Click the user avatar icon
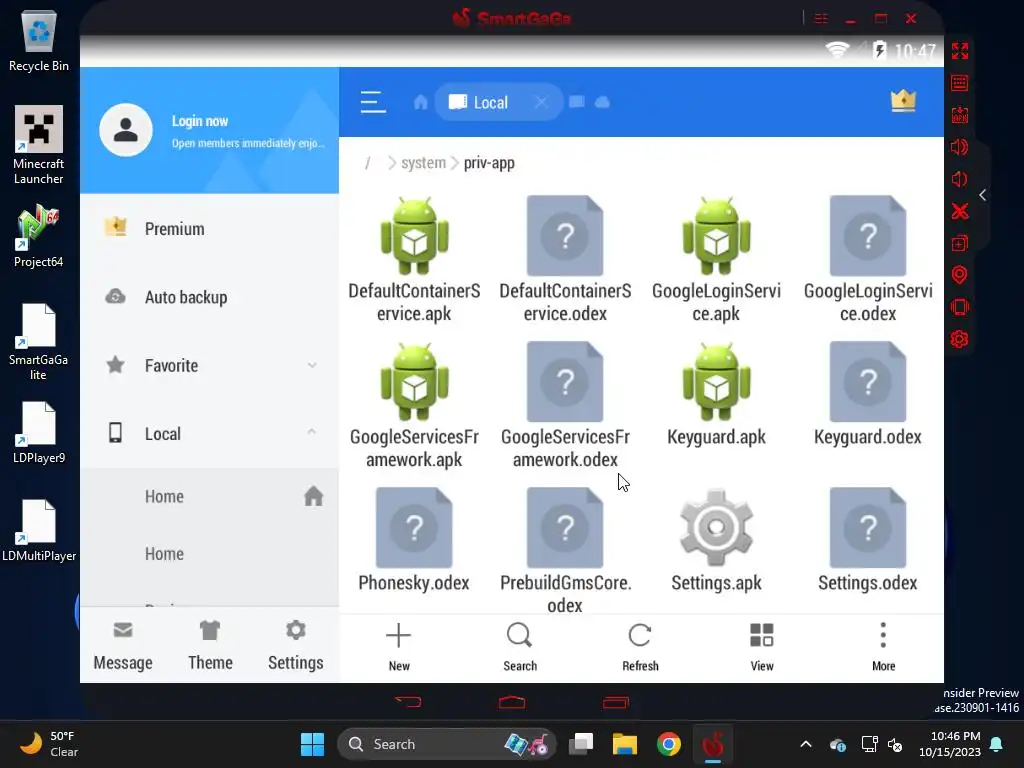Viewport: 1024px width, 768px height. pyautogui.click(x=126, y=129)
